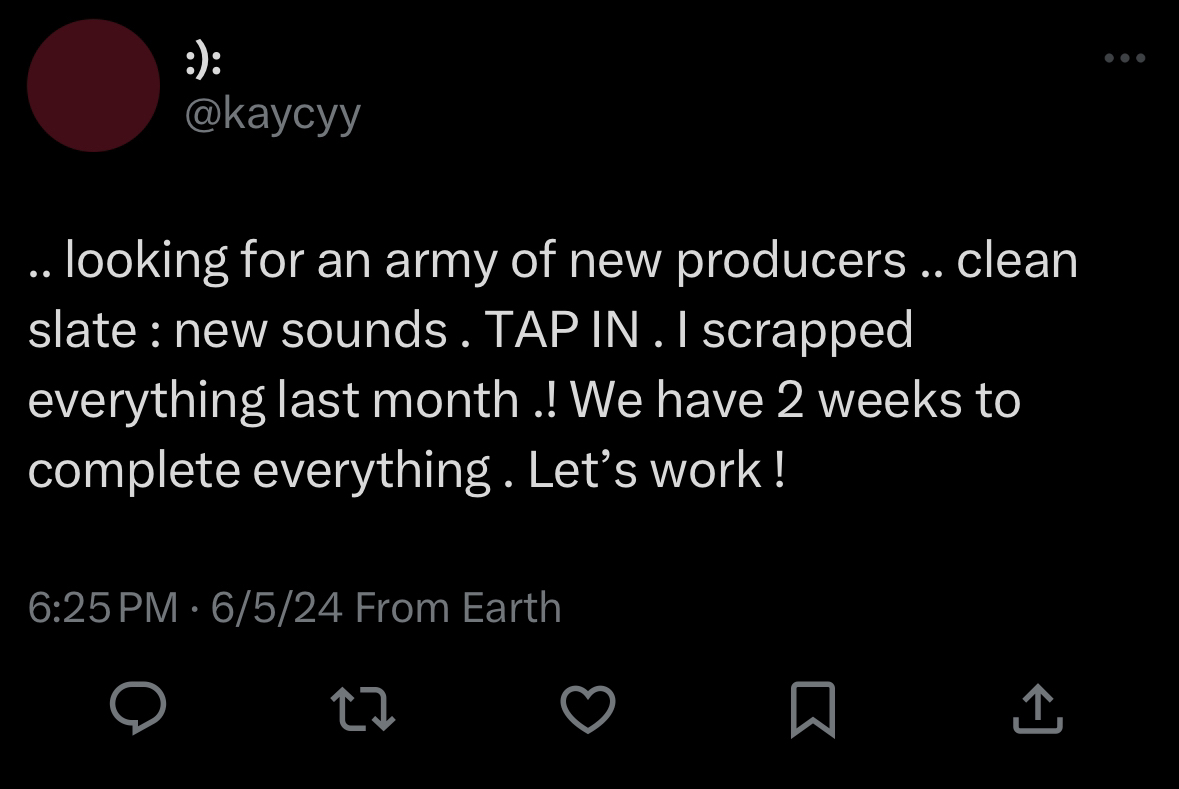
Task: Like the tweet with the heart icon
Action: (x=587, y=709)
